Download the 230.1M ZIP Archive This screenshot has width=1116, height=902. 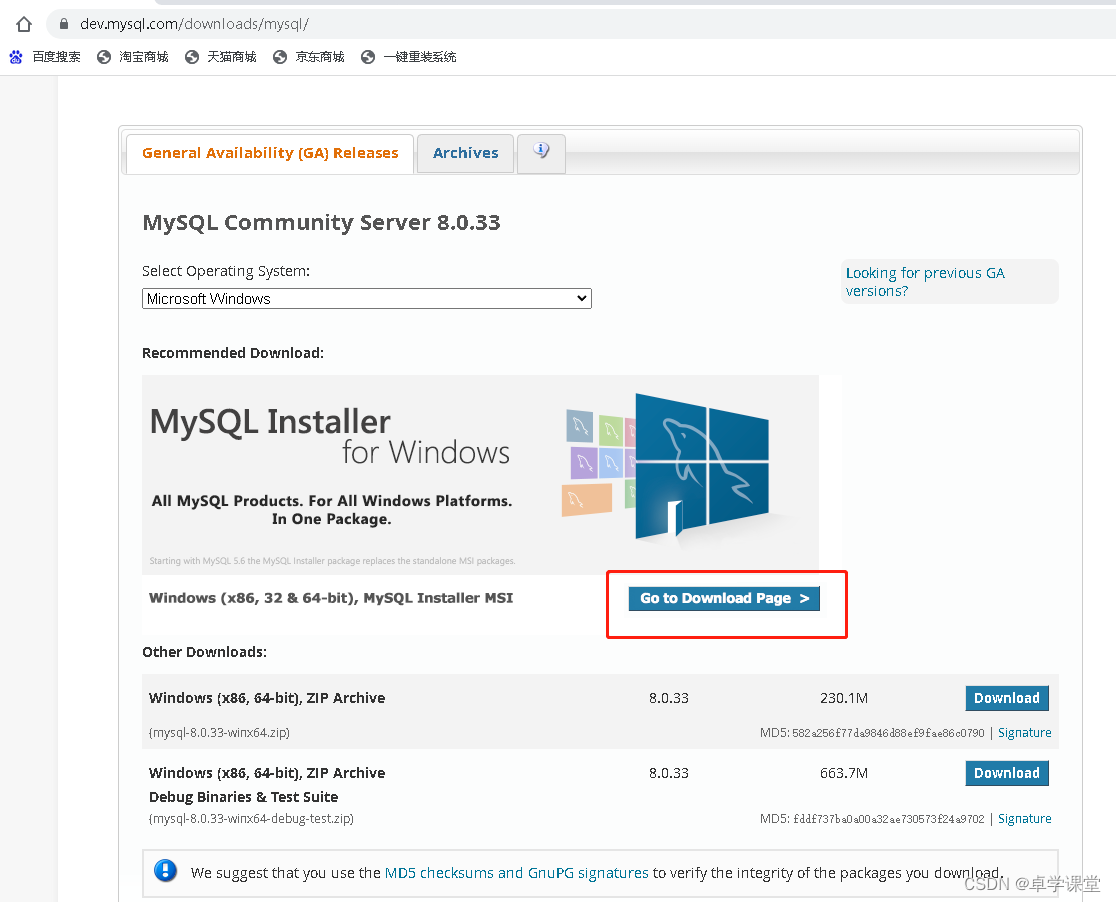click(1006, 698)
